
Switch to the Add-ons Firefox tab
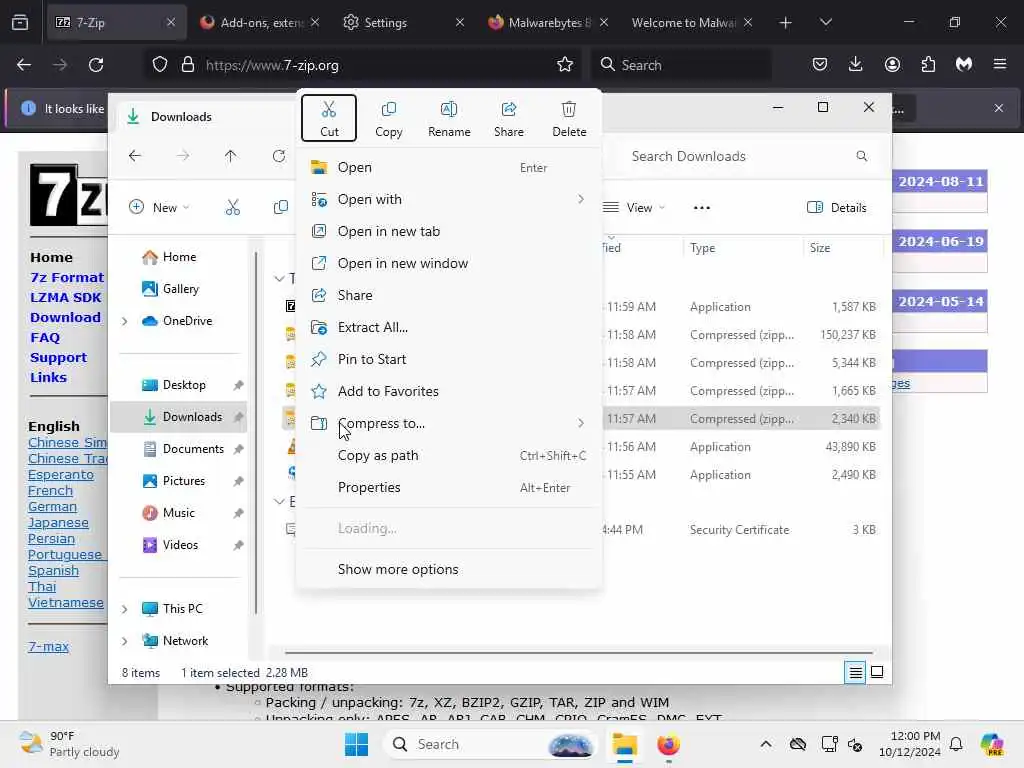point(259,22)
